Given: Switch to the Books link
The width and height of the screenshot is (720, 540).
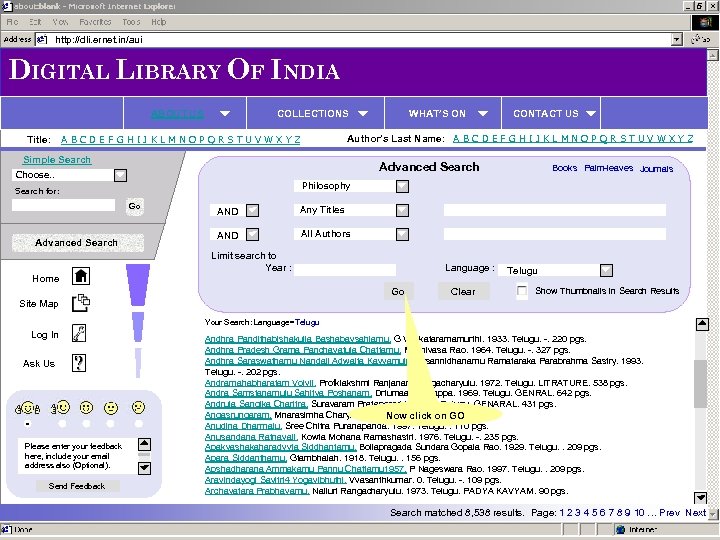Looking at the screenshot, I should [564, 168].
